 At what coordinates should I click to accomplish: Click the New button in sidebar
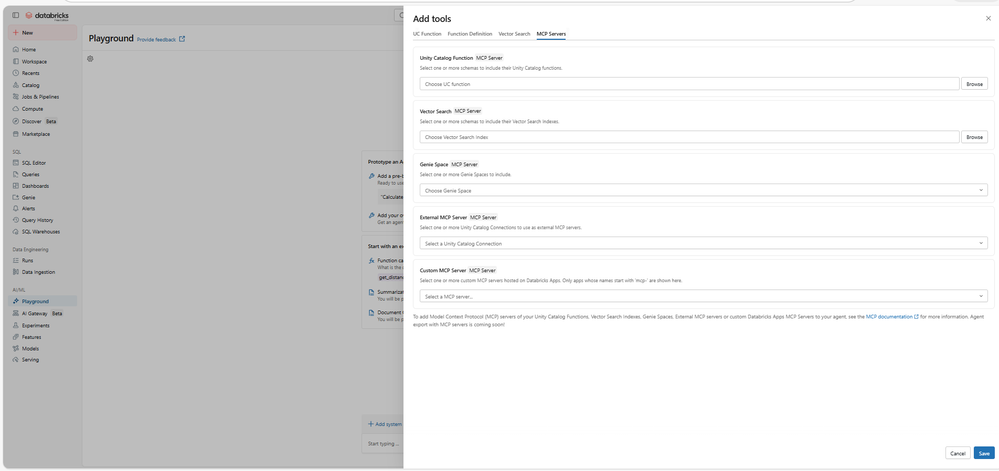pyautogui.click(x=43, y=33)
